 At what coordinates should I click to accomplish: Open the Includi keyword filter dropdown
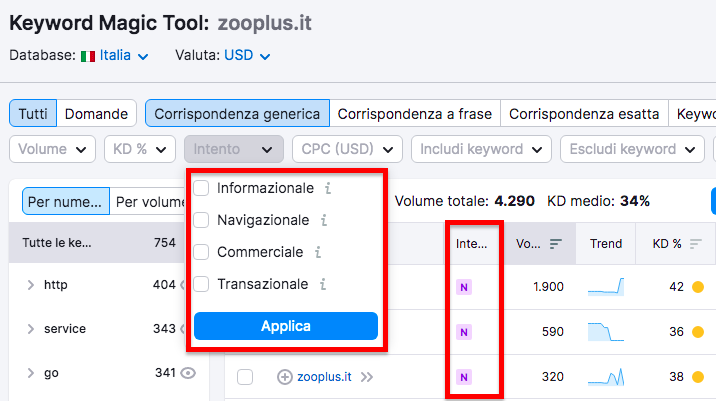click(x=481, y=149)
